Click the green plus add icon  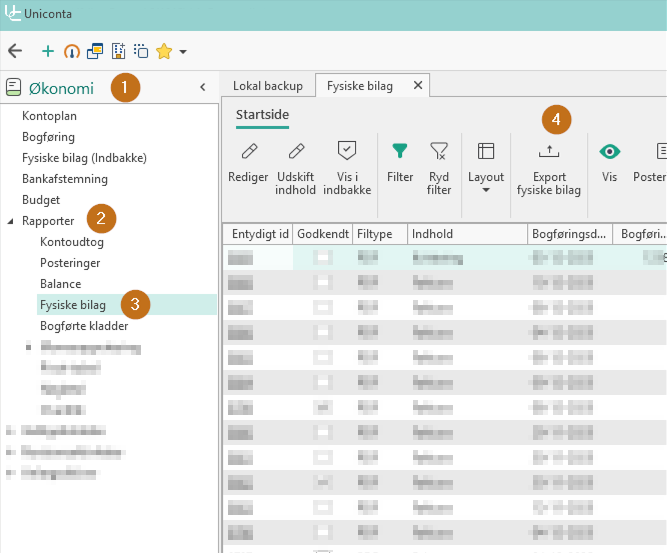click(x=48, y=51)
